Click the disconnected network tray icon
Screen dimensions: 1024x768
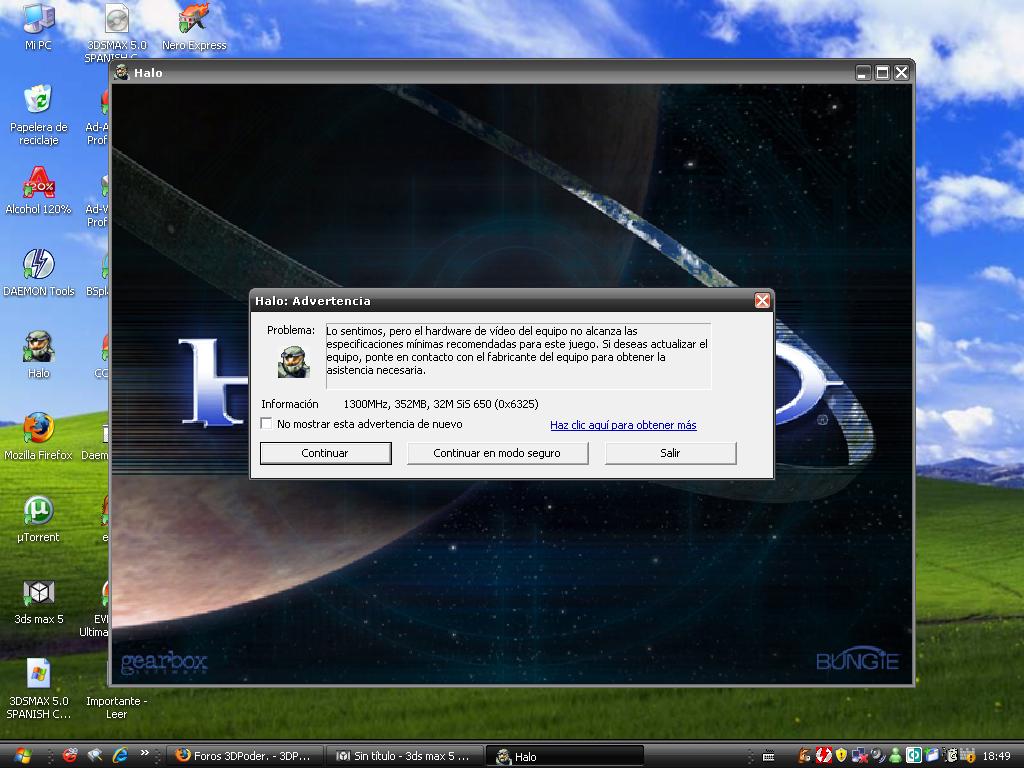[x=859, y=756]
